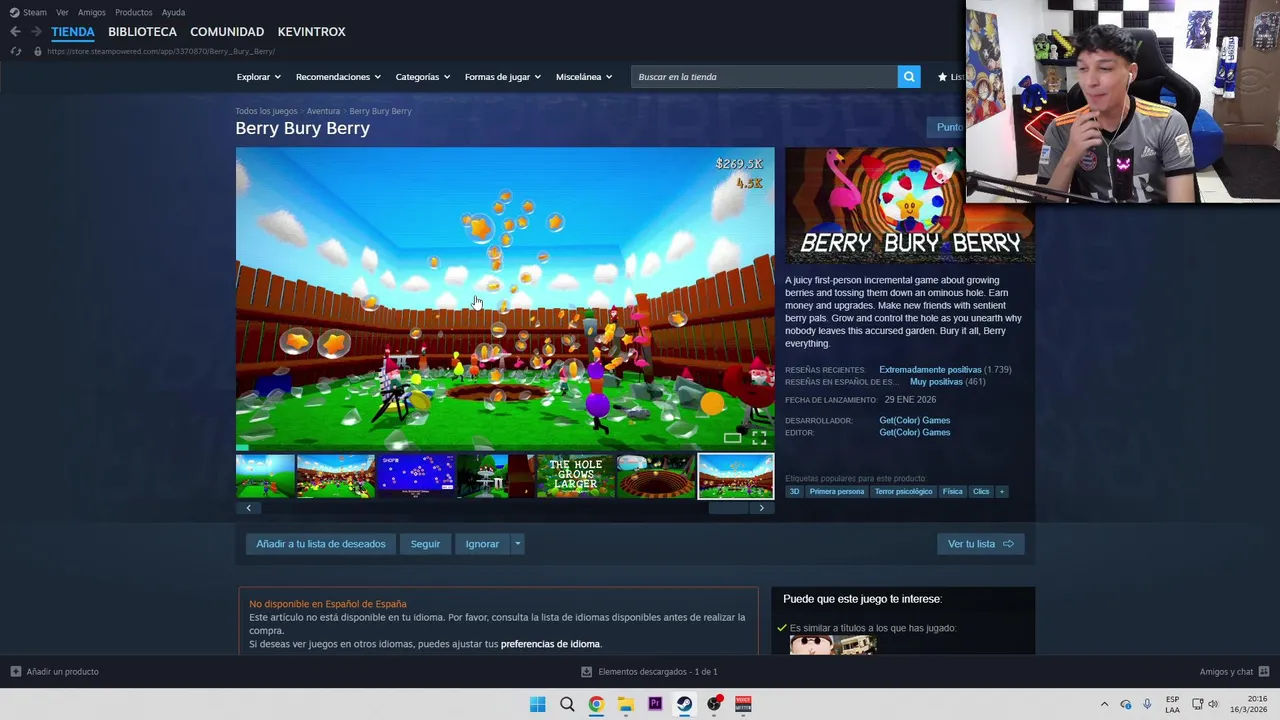Click the plus icon next to Añadir un producto
The height and width of the screenshot is (720, 1280).
tap(15, 672)
